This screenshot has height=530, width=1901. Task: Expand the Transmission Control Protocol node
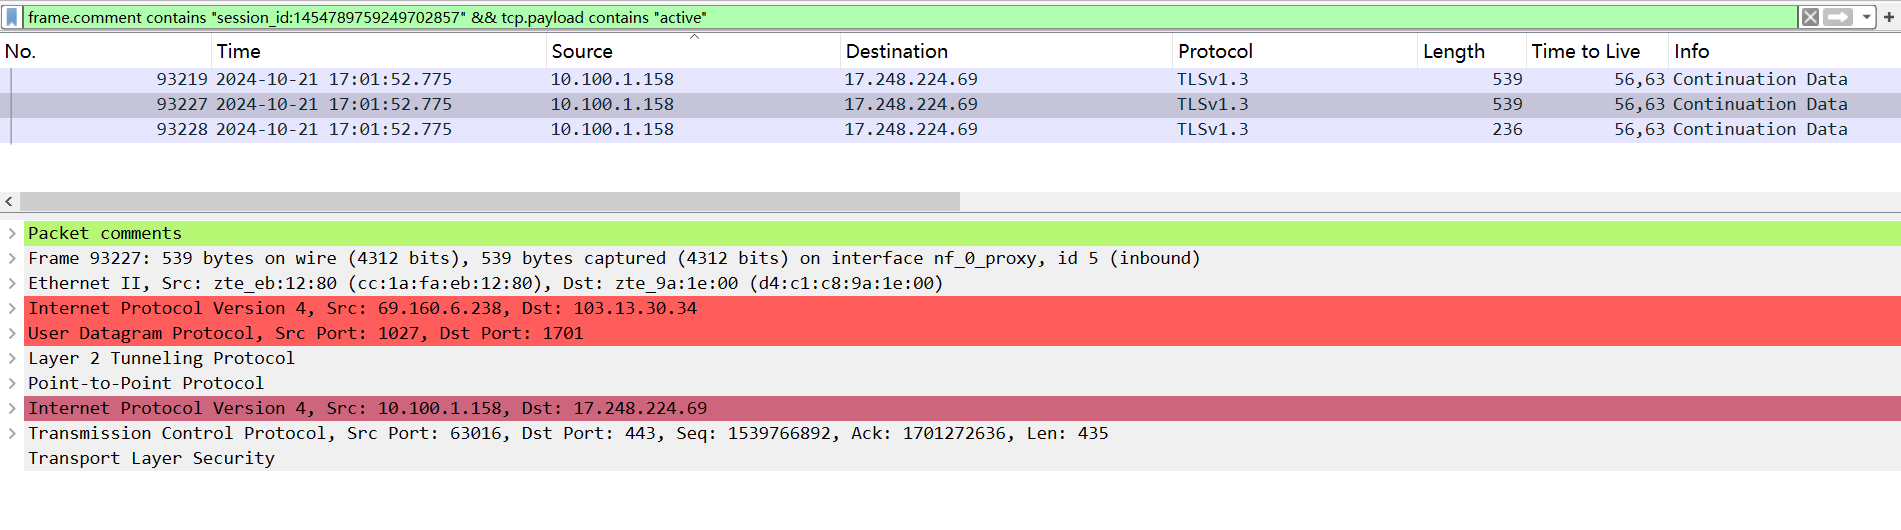pyautogui.click(x=12, y=433)
